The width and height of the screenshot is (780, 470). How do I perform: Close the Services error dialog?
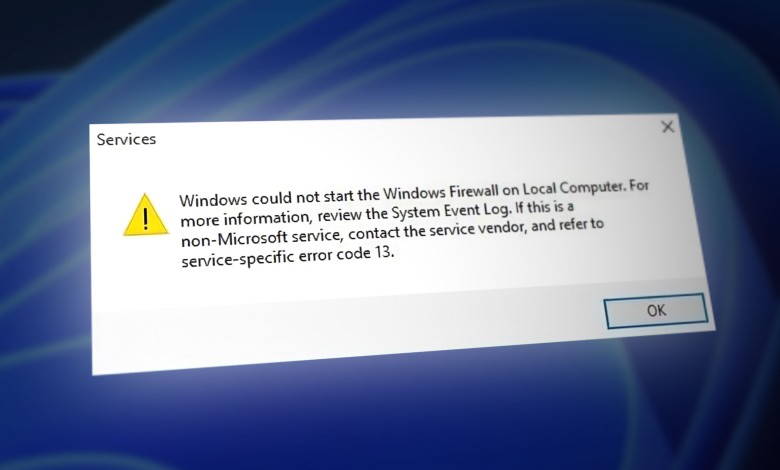tap(668, 127)
